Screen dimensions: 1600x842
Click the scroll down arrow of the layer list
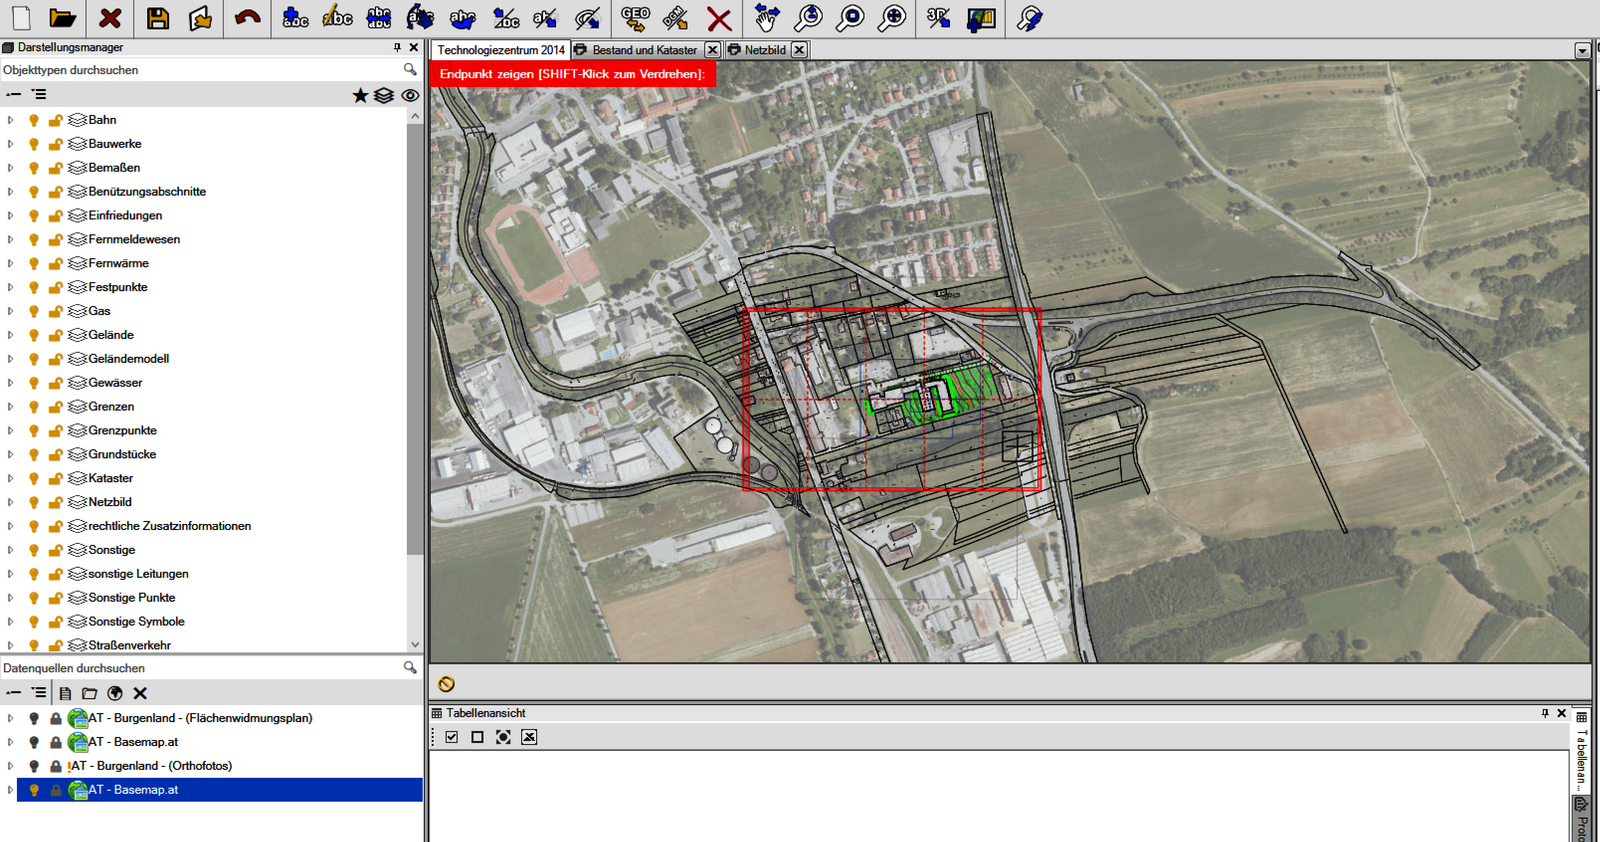coord(415,645)
